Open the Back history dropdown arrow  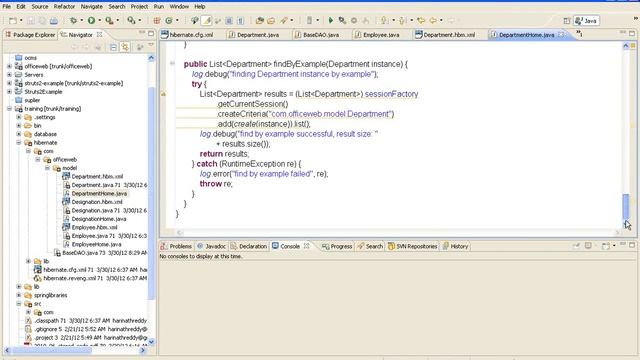[441, 20]
